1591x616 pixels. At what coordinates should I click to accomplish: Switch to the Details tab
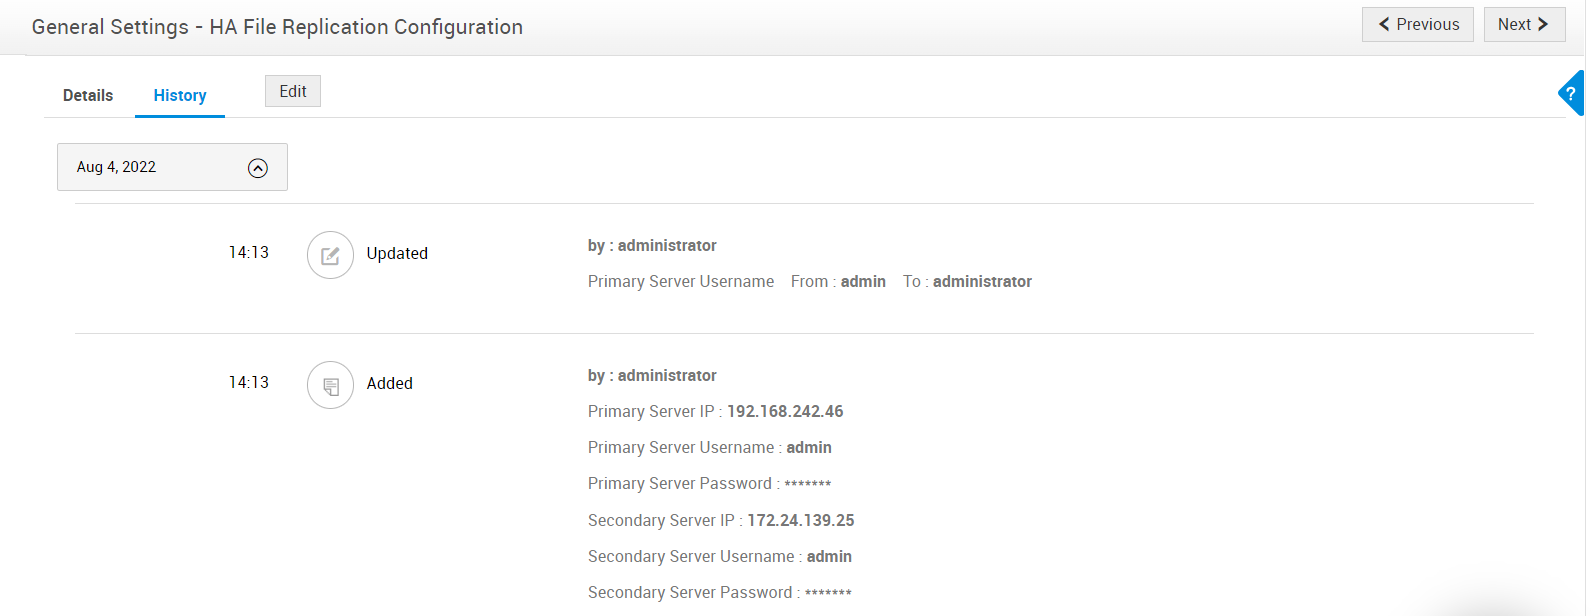tap(88, 95)
